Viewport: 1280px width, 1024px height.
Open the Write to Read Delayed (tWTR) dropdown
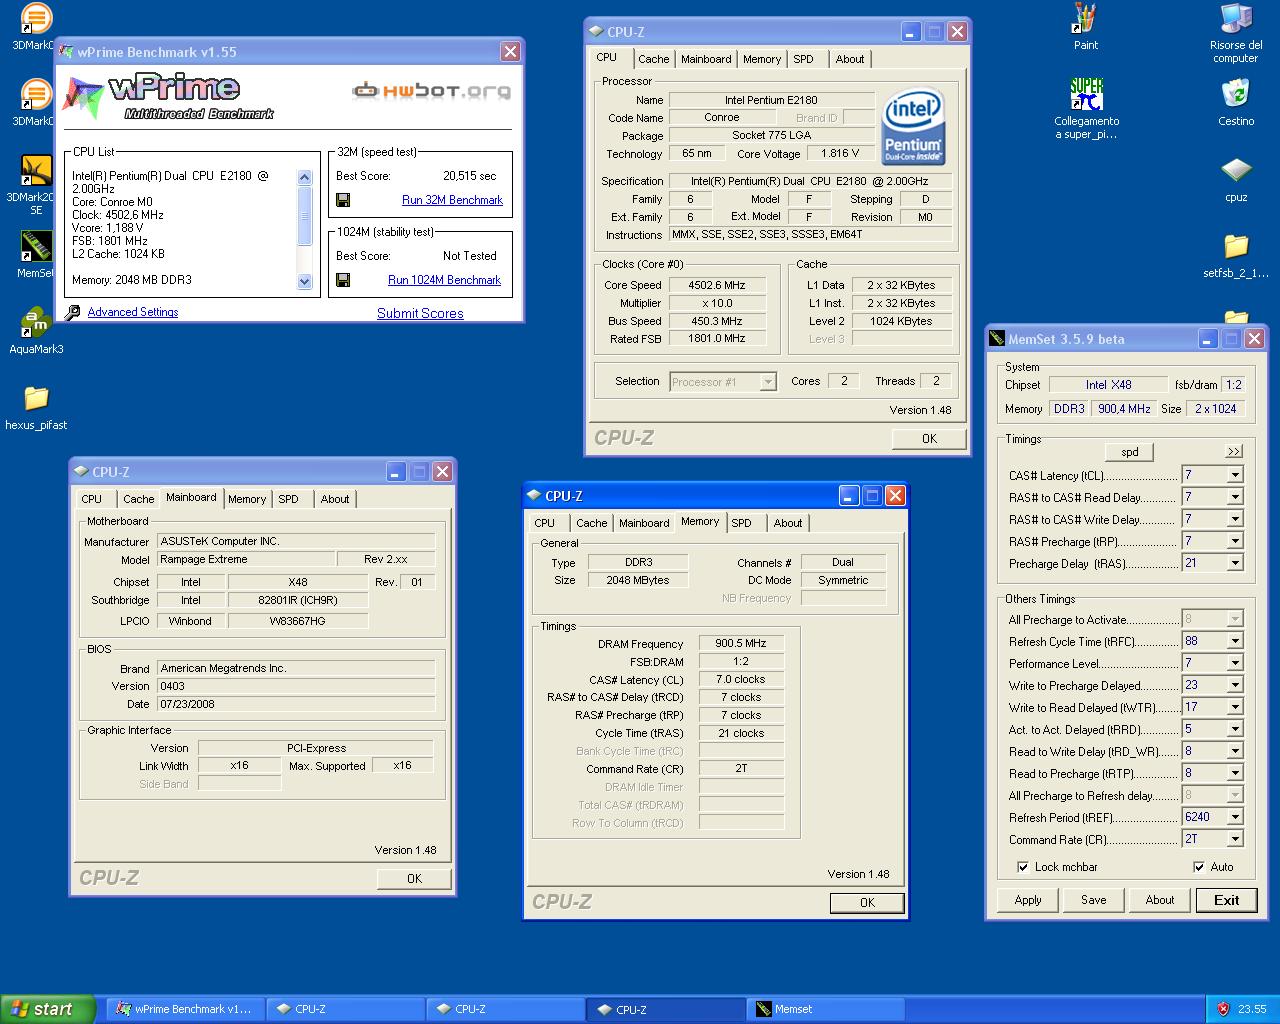(1235, 707)
